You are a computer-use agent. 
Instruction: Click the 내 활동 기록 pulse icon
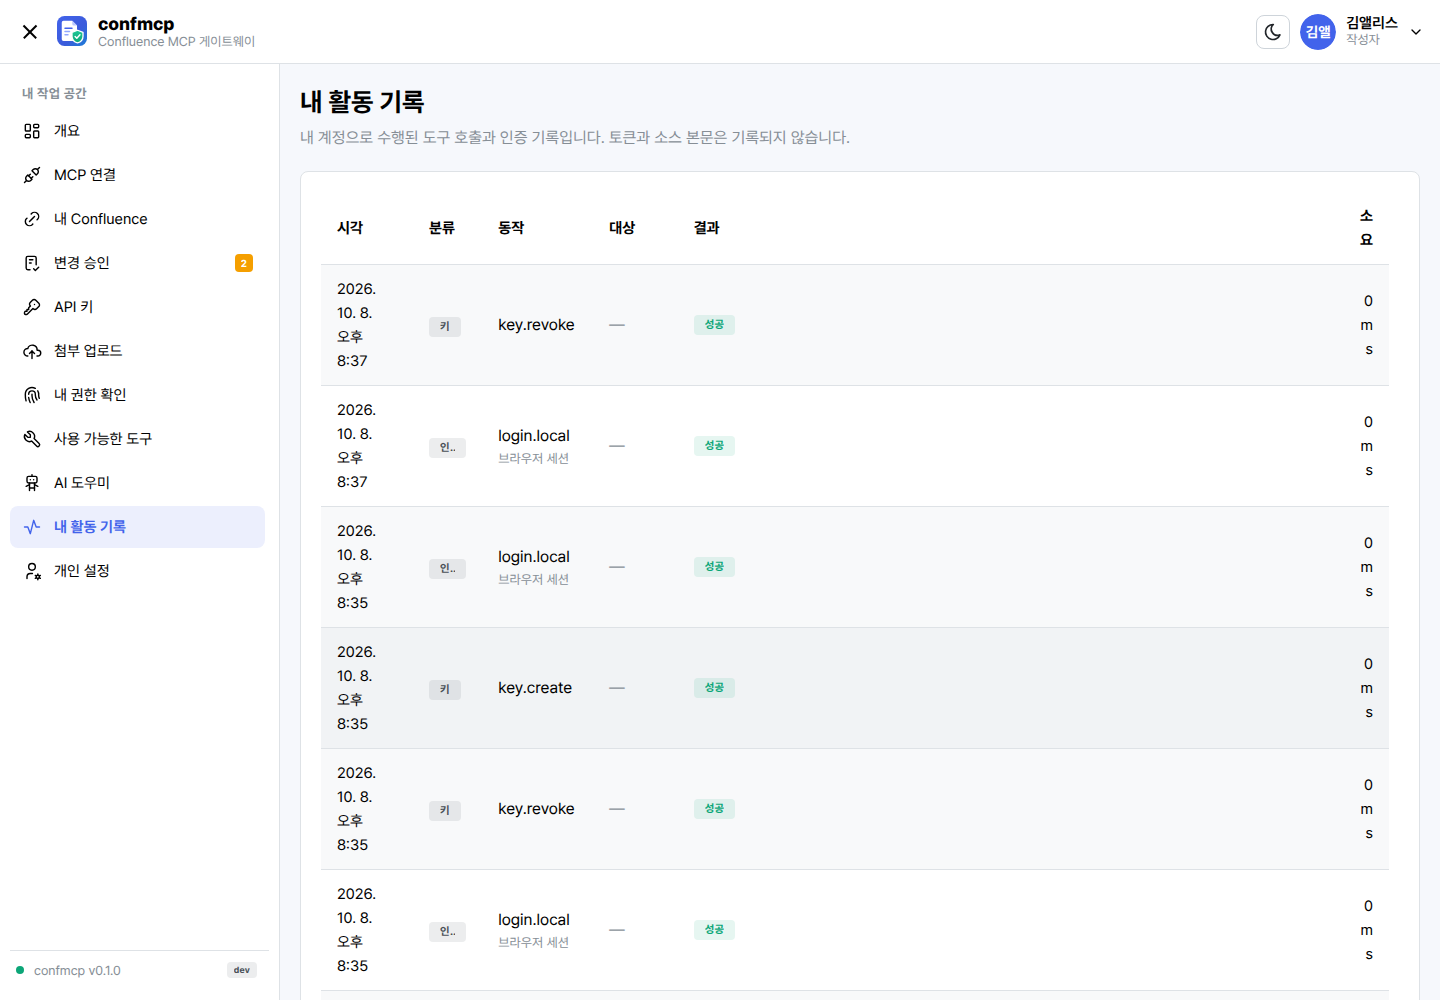pos(32,527)
